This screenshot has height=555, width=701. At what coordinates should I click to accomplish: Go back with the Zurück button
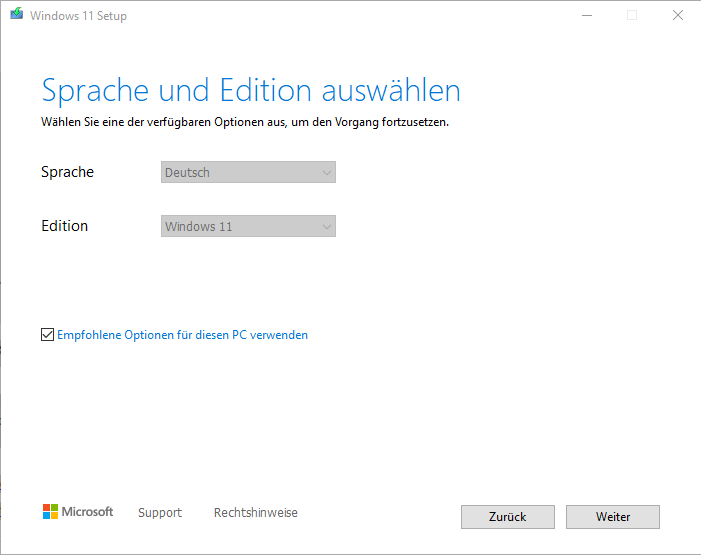point(508,517)
